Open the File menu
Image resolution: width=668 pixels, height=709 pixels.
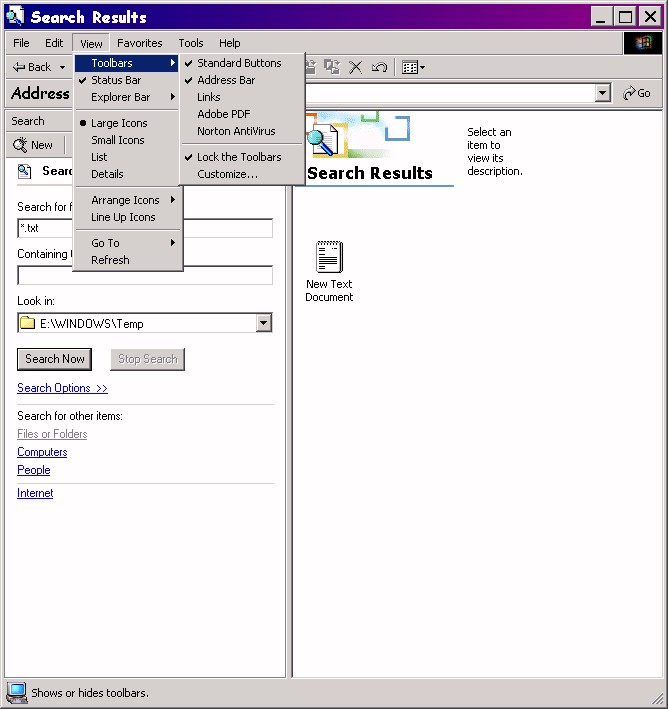pyautogui.click(x=21, y=43)
